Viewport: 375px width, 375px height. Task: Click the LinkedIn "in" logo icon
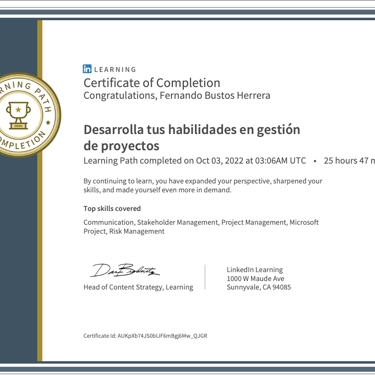87,69
